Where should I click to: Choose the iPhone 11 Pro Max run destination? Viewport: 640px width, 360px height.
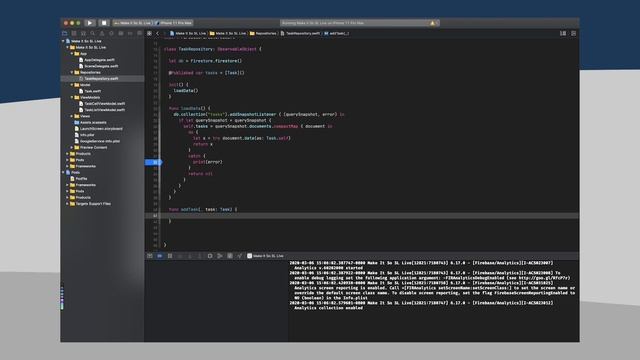pyautogui.click(x=175, y=23)
